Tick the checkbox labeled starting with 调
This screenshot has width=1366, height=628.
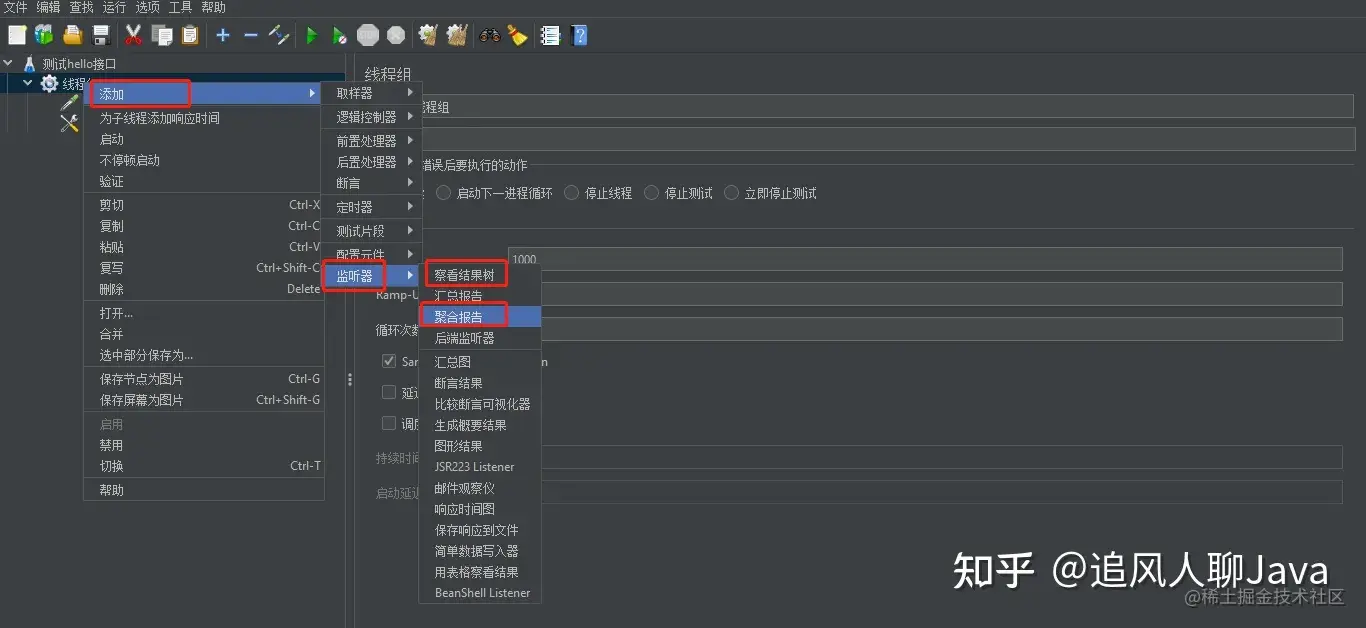(389, 423)
